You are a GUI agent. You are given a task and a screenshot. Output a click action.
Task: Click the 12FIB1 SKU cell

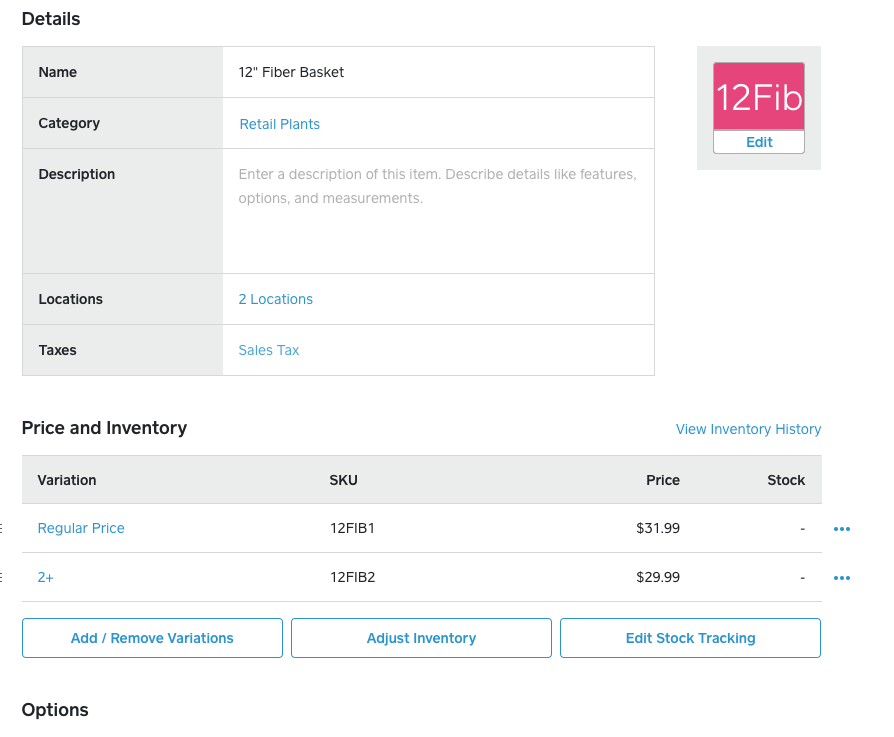pyautogui.click(x=352, y=528)
